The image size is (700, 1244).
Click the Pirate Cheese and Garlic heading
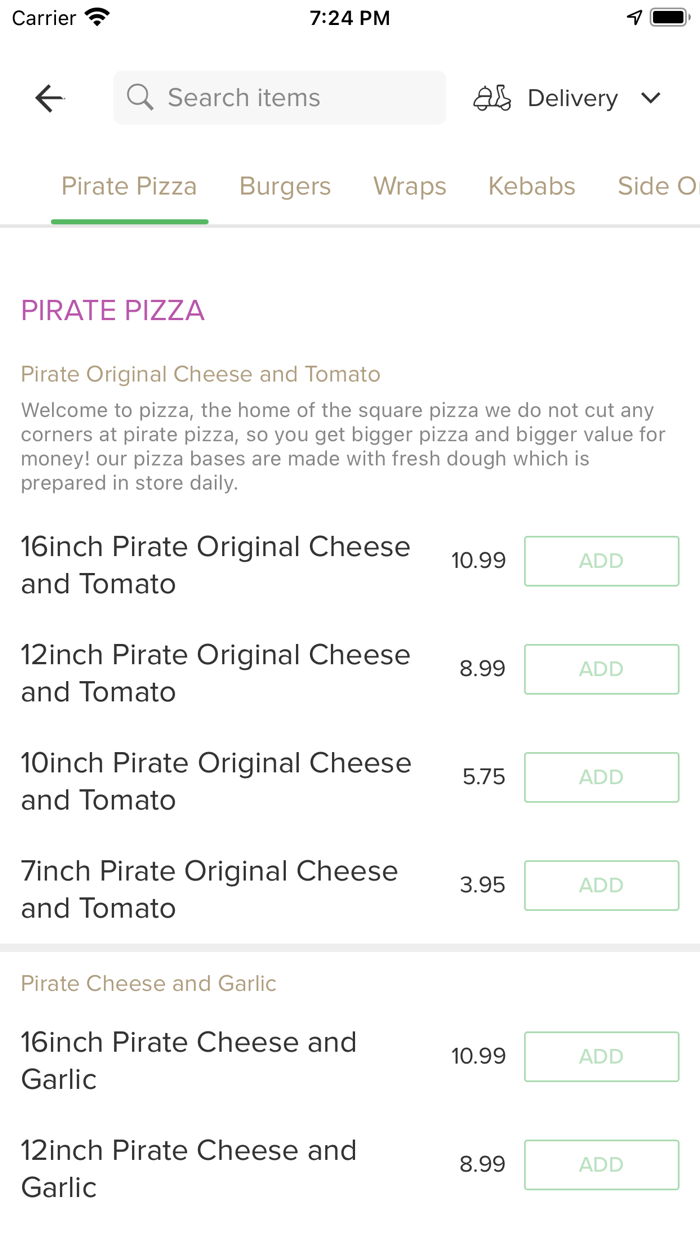[148, 984]
